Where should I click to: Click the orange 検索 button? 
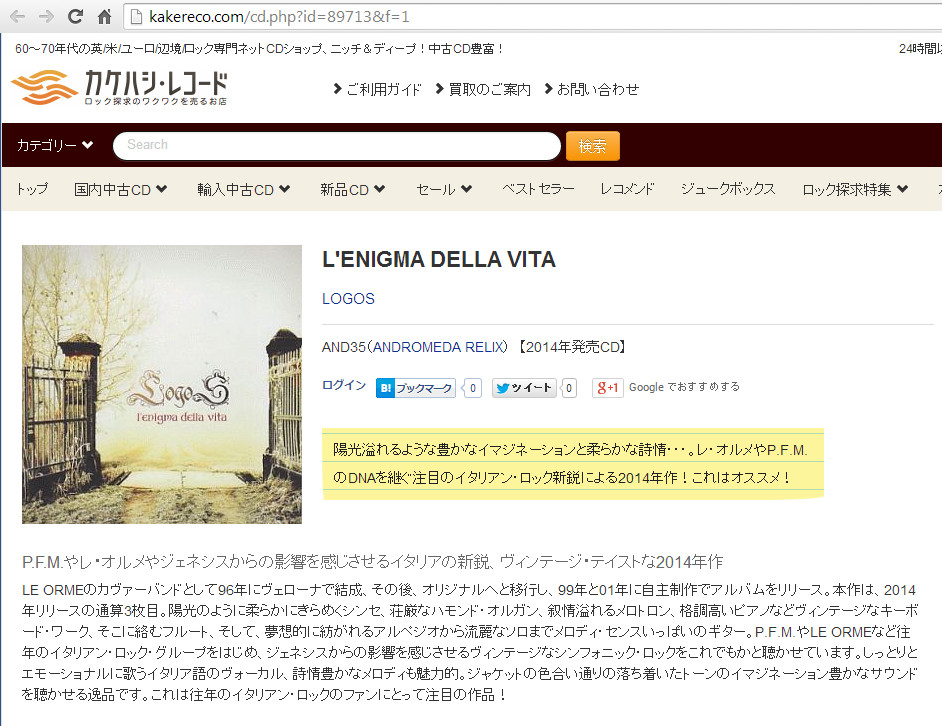point(592,146)
